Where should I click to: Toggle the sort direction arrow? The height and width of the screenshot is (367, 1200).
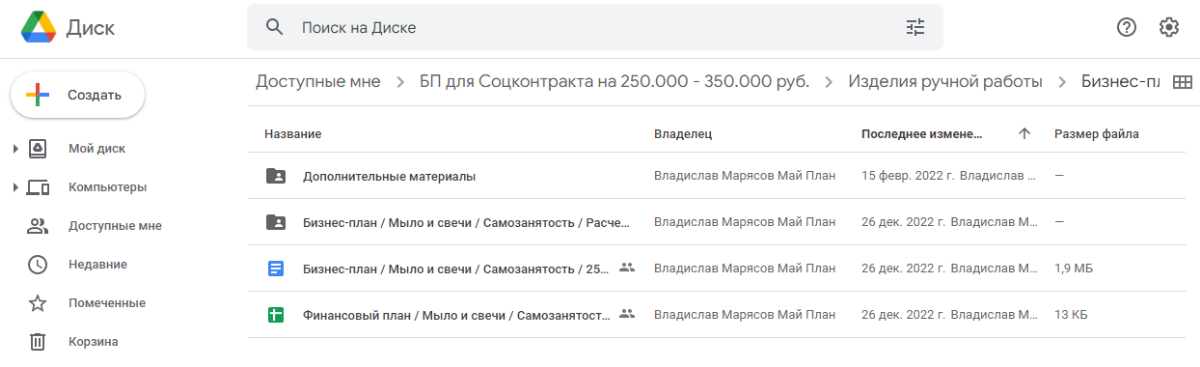[x=1024, y=133]
